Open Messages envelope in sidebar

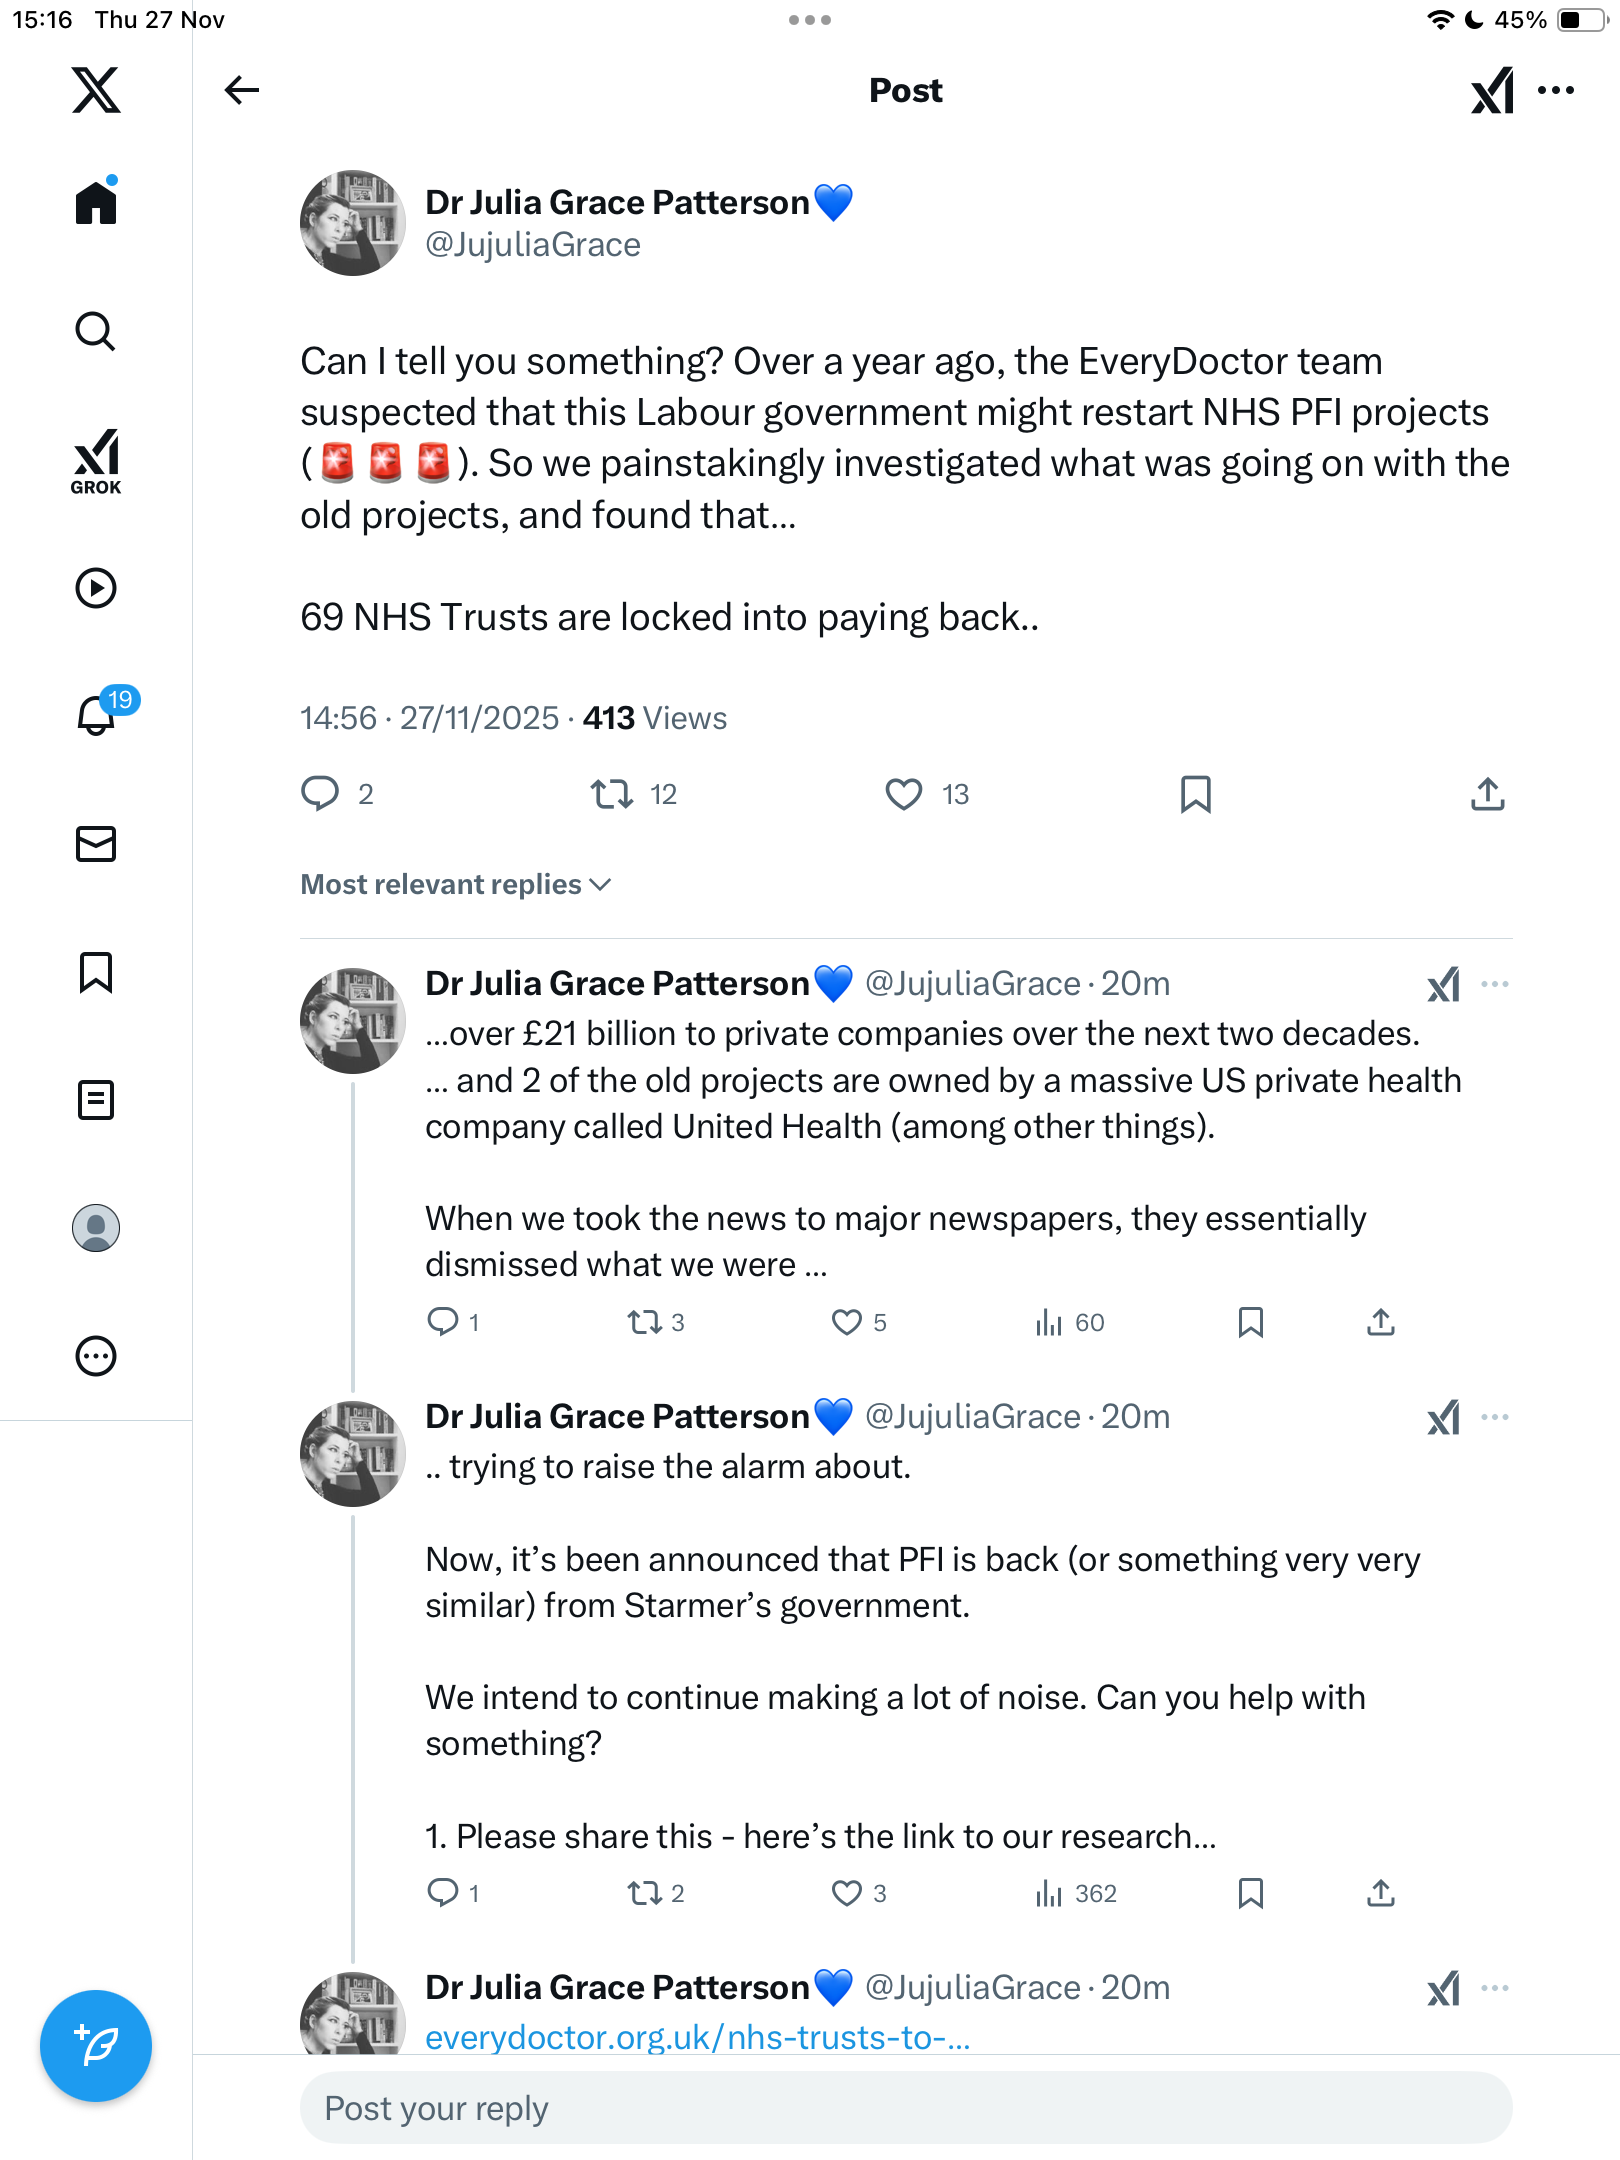coord(96,844)
